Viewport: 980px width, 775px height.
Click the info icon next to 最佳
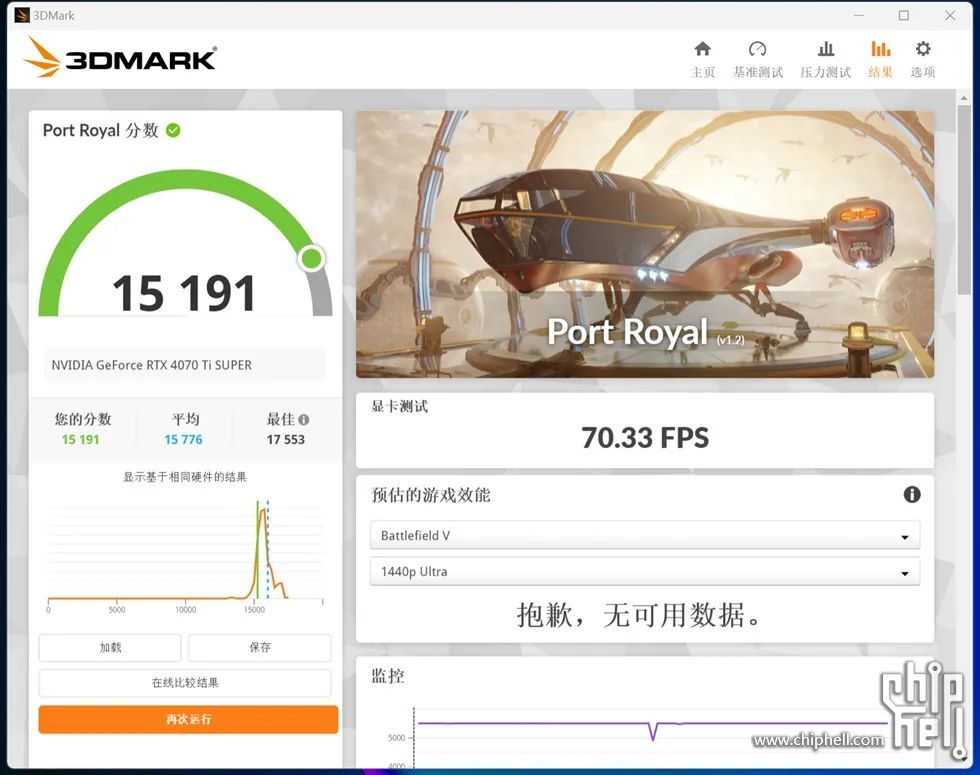(303, 419)
